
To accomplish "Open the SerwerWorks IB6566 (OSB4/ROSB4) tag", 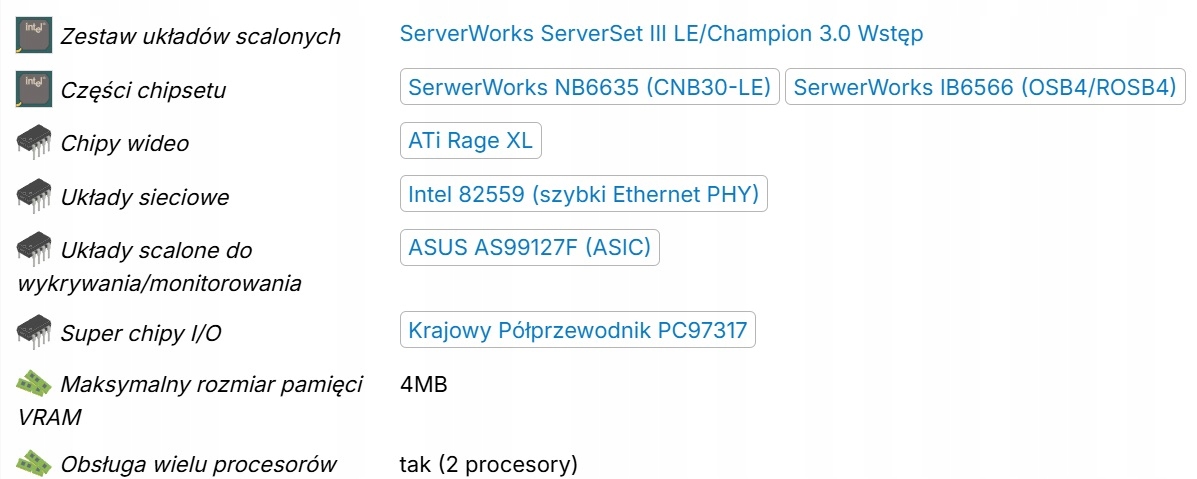I will point(985,87).
